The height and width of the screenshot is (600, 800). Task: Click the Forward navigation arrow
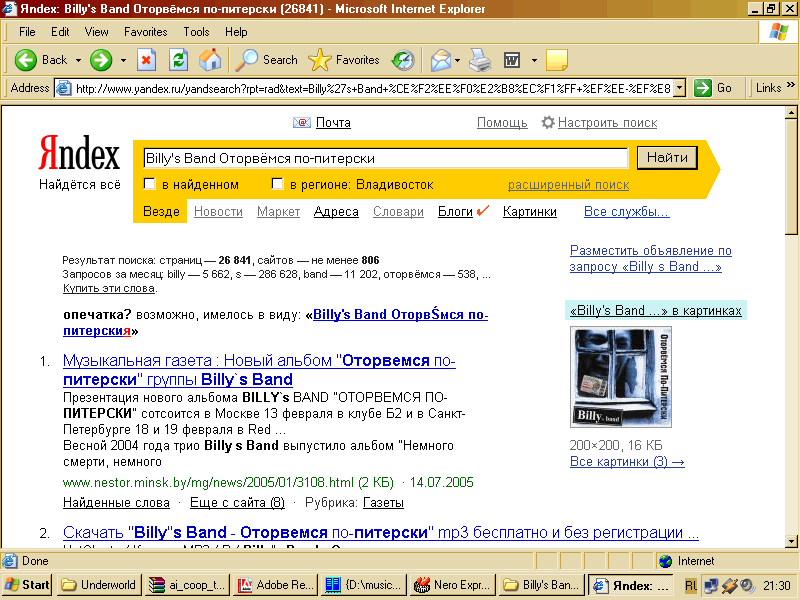(x=101, y=60)
